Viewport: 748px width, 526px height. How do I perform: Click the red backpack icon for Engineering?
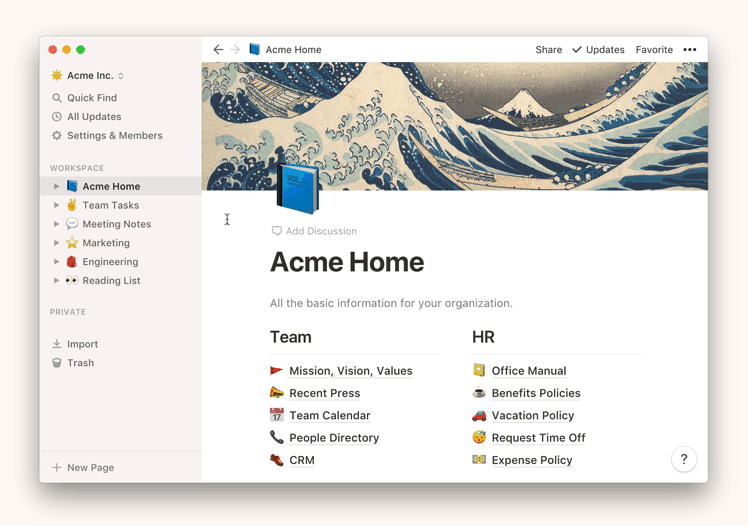[72, 261]
